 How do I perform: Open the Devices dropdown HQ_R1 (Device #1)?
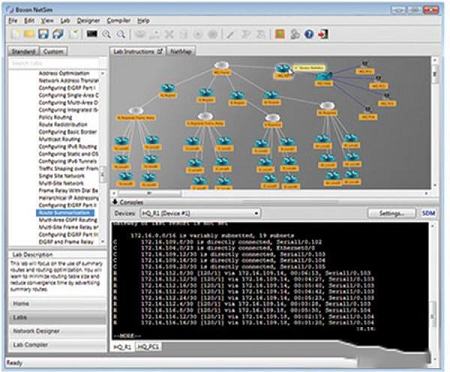coord(201,213)
